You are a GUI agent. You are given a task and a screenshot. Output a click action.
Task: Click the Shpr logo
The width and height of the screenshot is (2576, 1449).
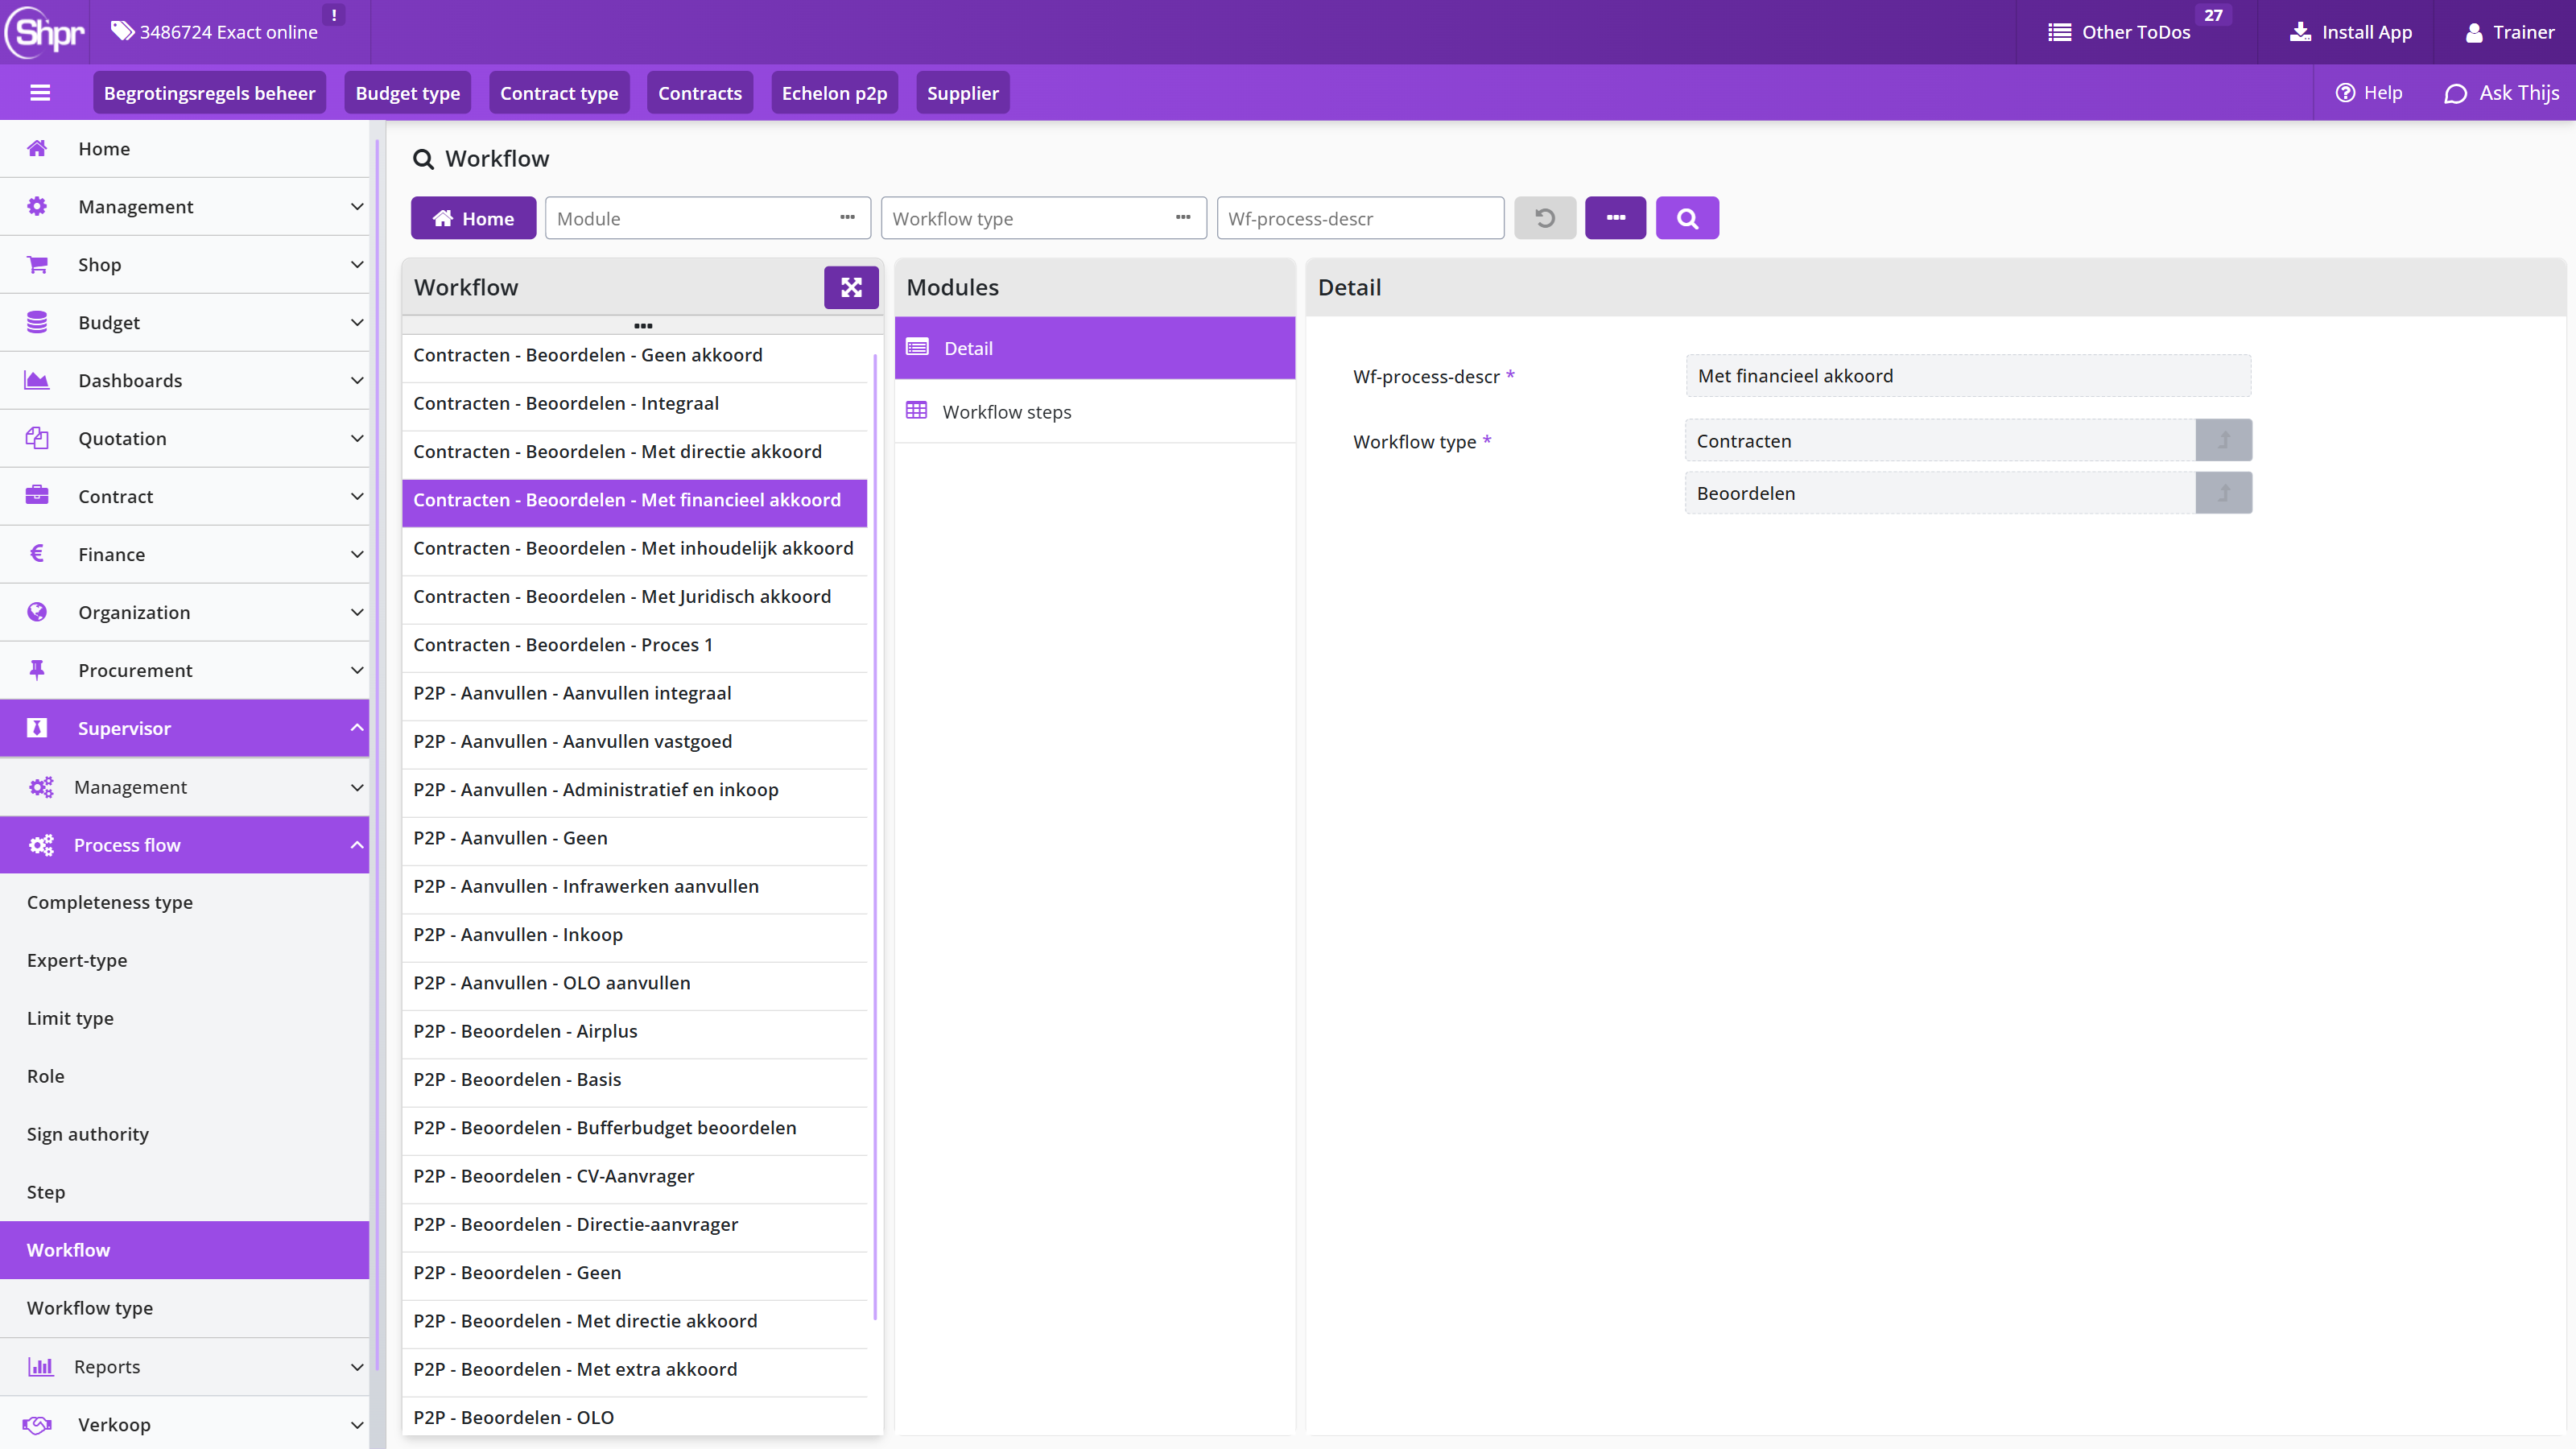(45, 32)
